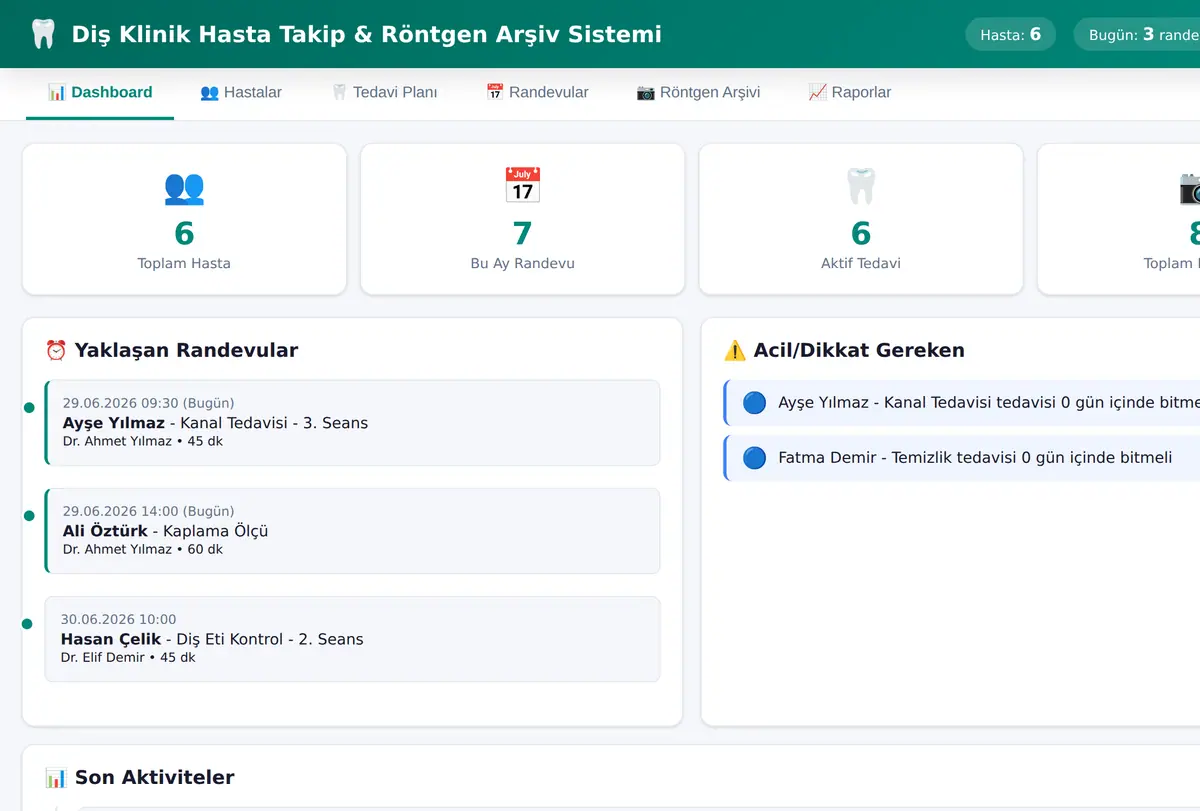This screenshot has width=1200, height=811.
Task: Click the alarm clock icon beside Yaklaşan Randevular
Action: pyautogui.click(x=56, y=350)
